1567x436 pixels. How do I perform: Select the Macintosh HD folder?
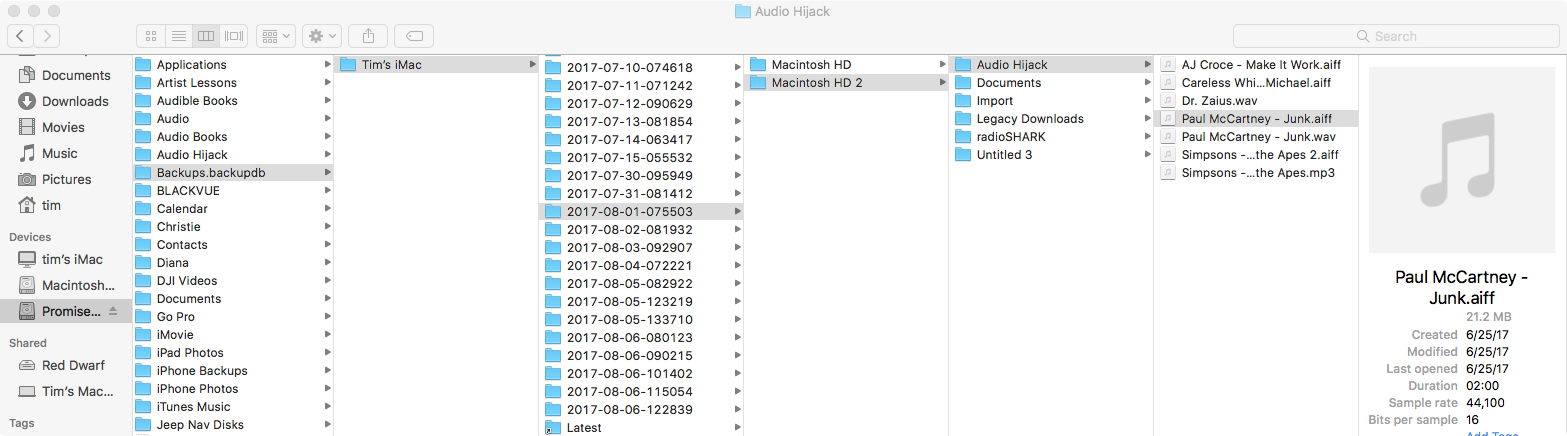(845, 65)
